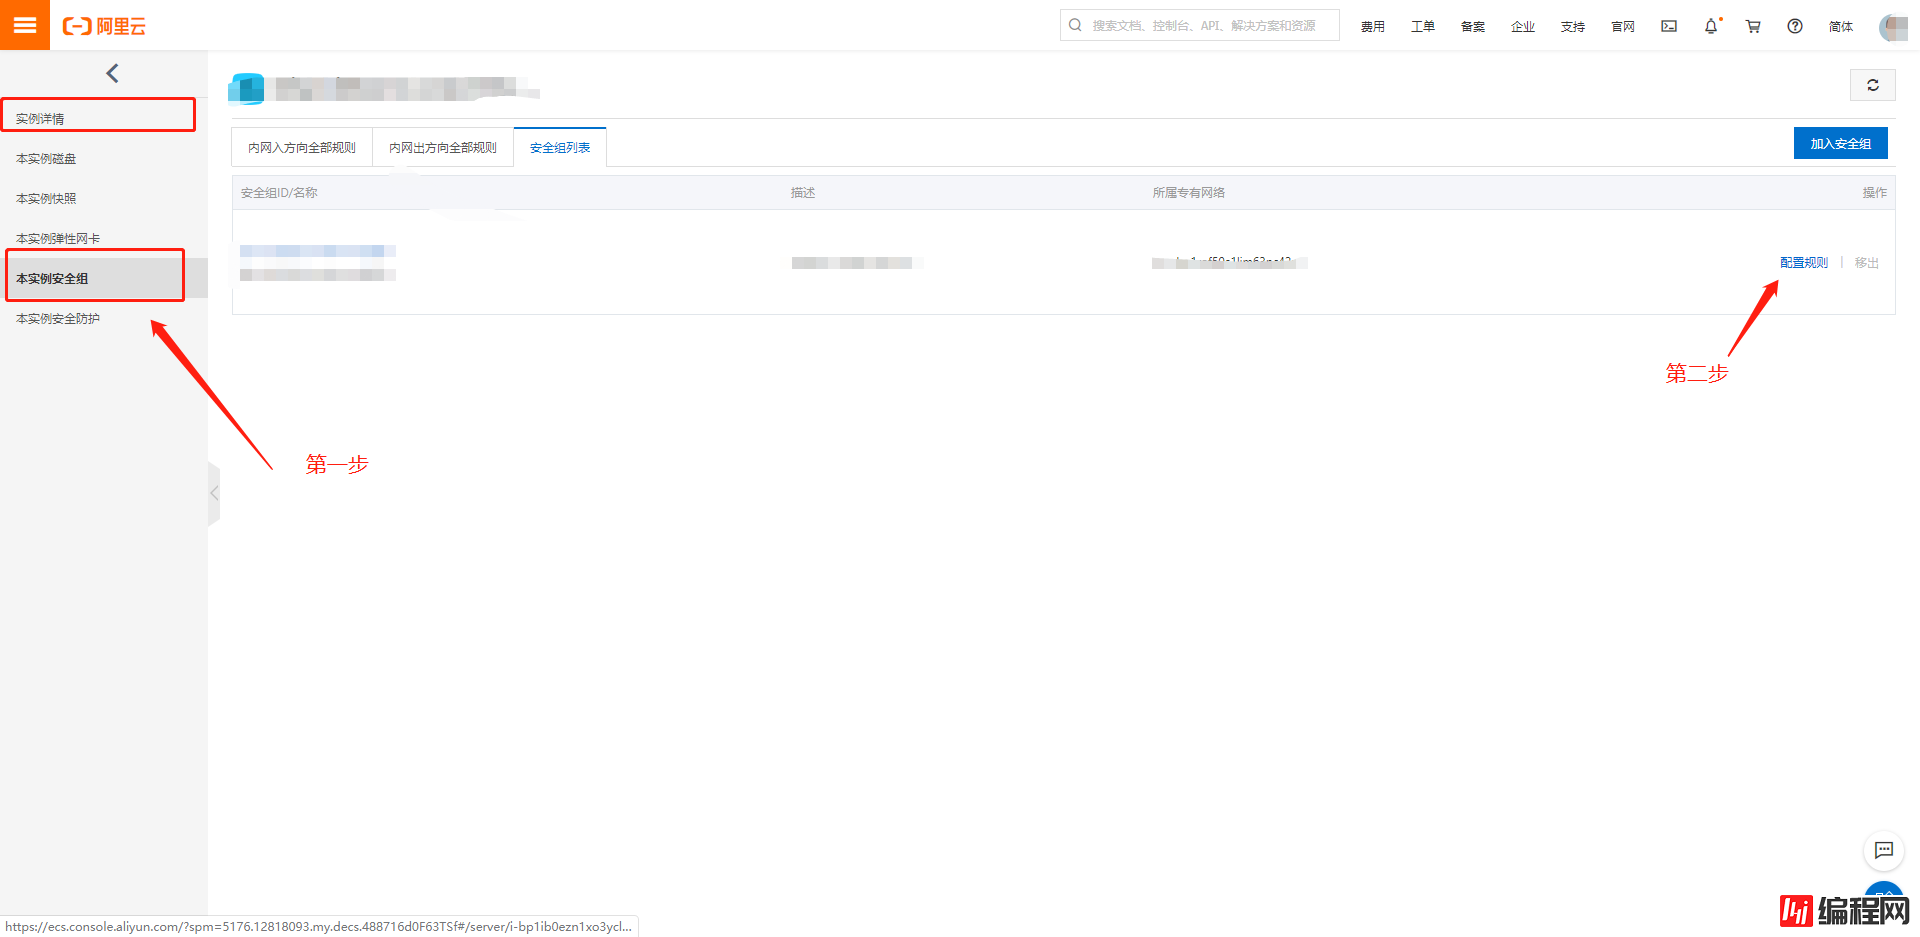The image size is (1920, 937).
Task: Switch to 安全组列表 tab
Action: coord(560,147)
